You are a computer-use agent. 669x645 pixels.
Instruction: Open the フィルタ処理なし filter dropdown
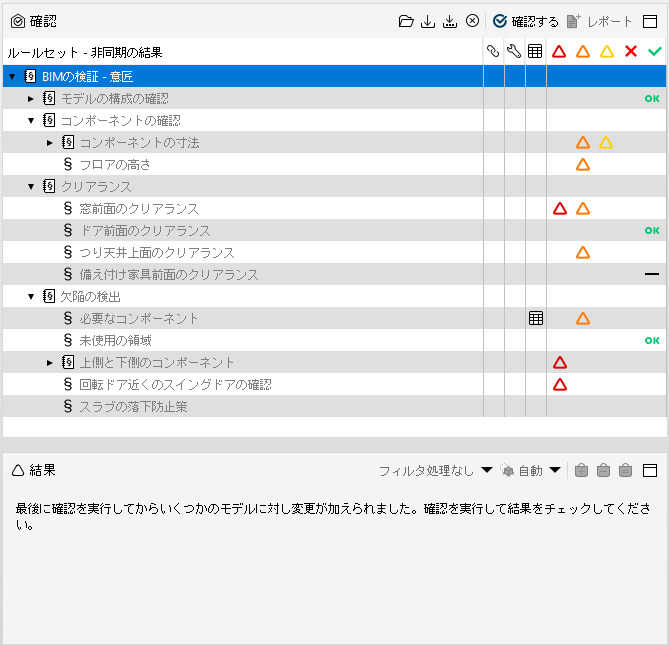[x=436, y=471]
